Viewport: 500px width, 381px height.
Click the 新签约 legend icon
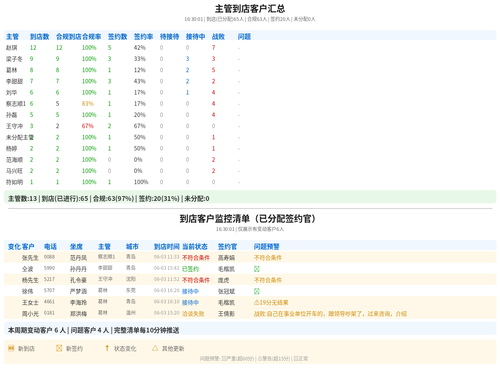59,348
